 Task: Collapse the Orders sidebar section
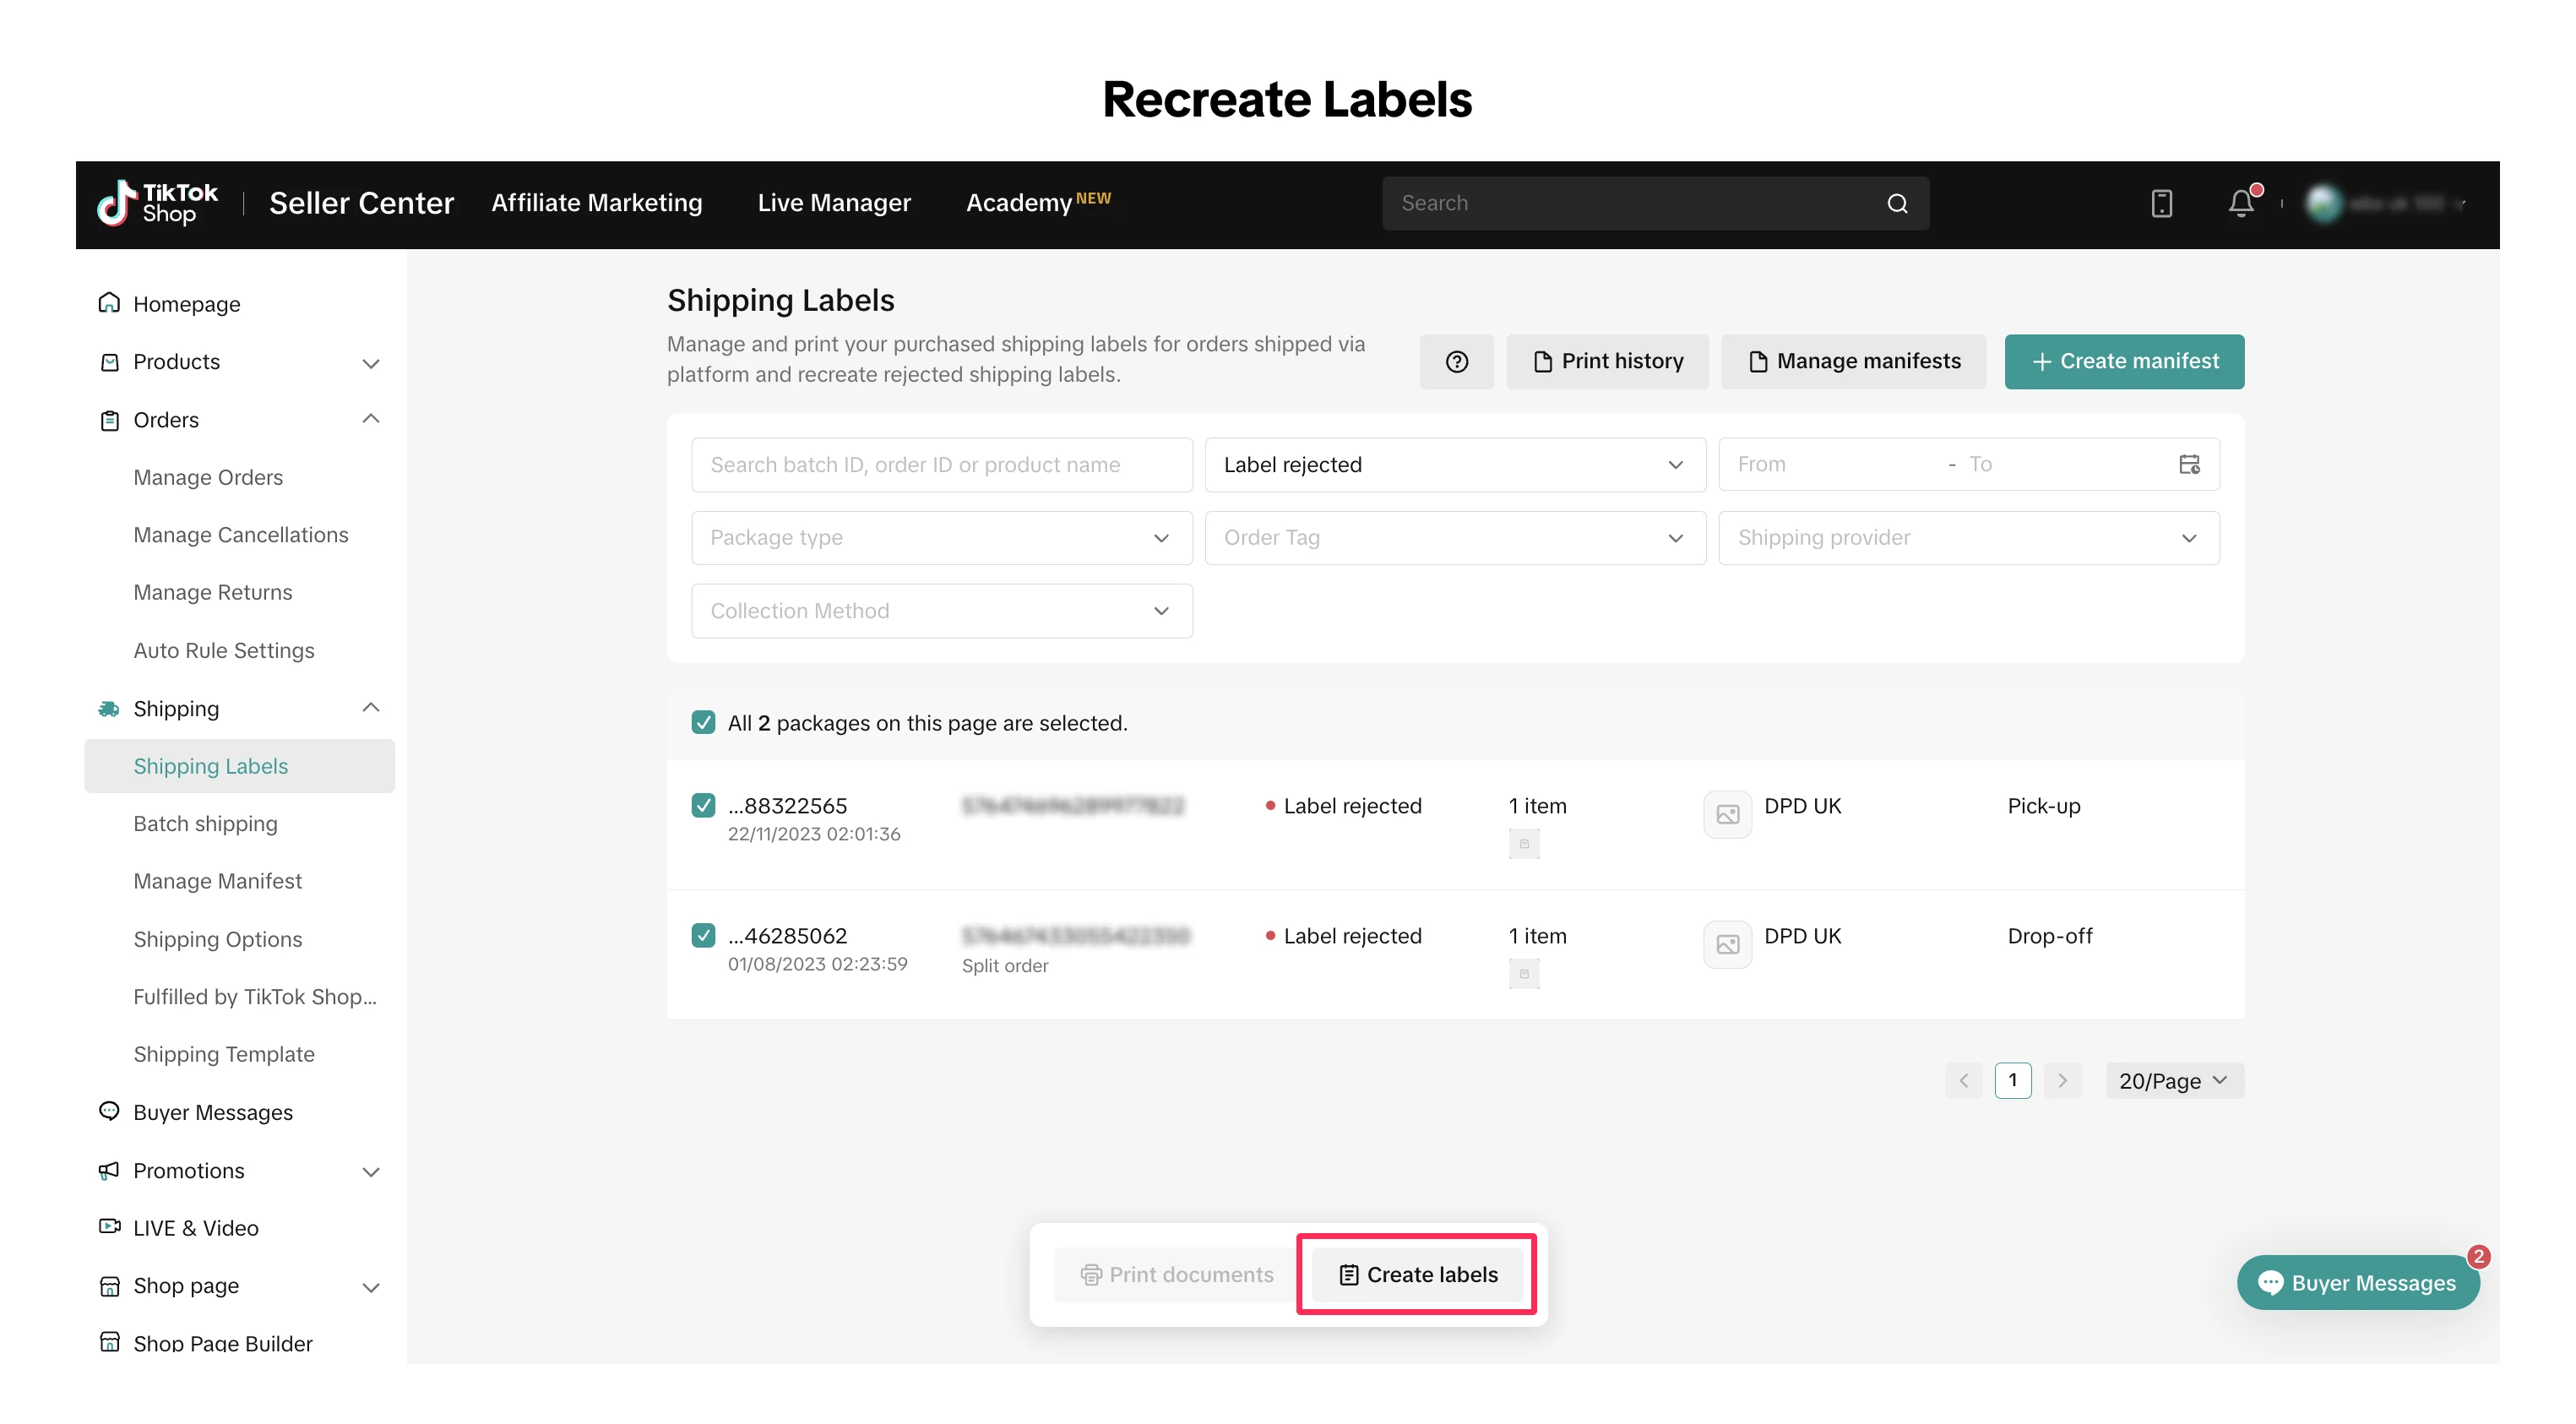370,420
